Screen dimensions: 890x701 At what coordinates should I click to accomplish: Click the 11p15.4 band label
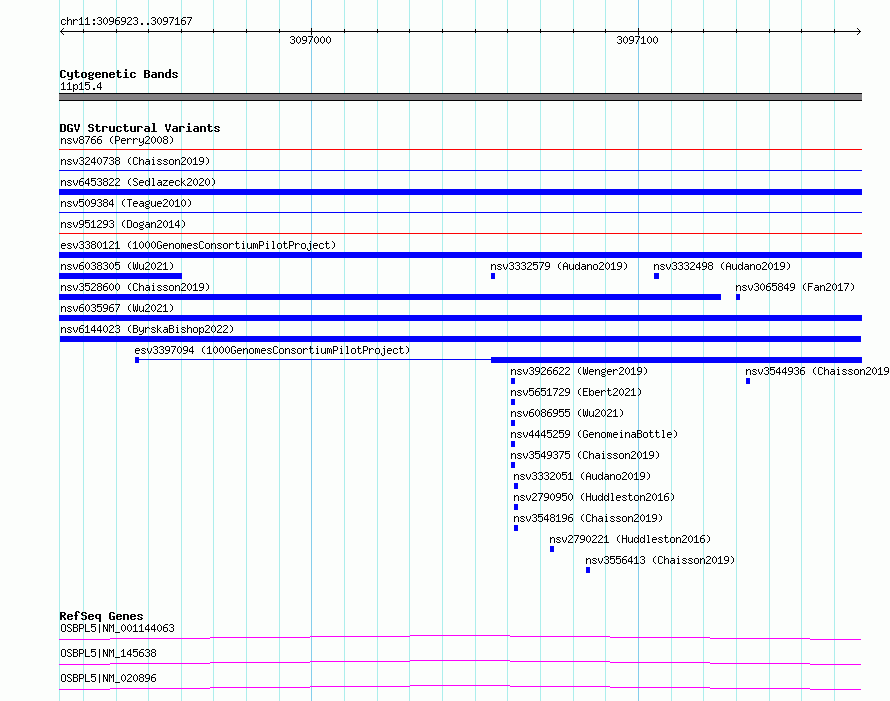[x=81, y=86]
